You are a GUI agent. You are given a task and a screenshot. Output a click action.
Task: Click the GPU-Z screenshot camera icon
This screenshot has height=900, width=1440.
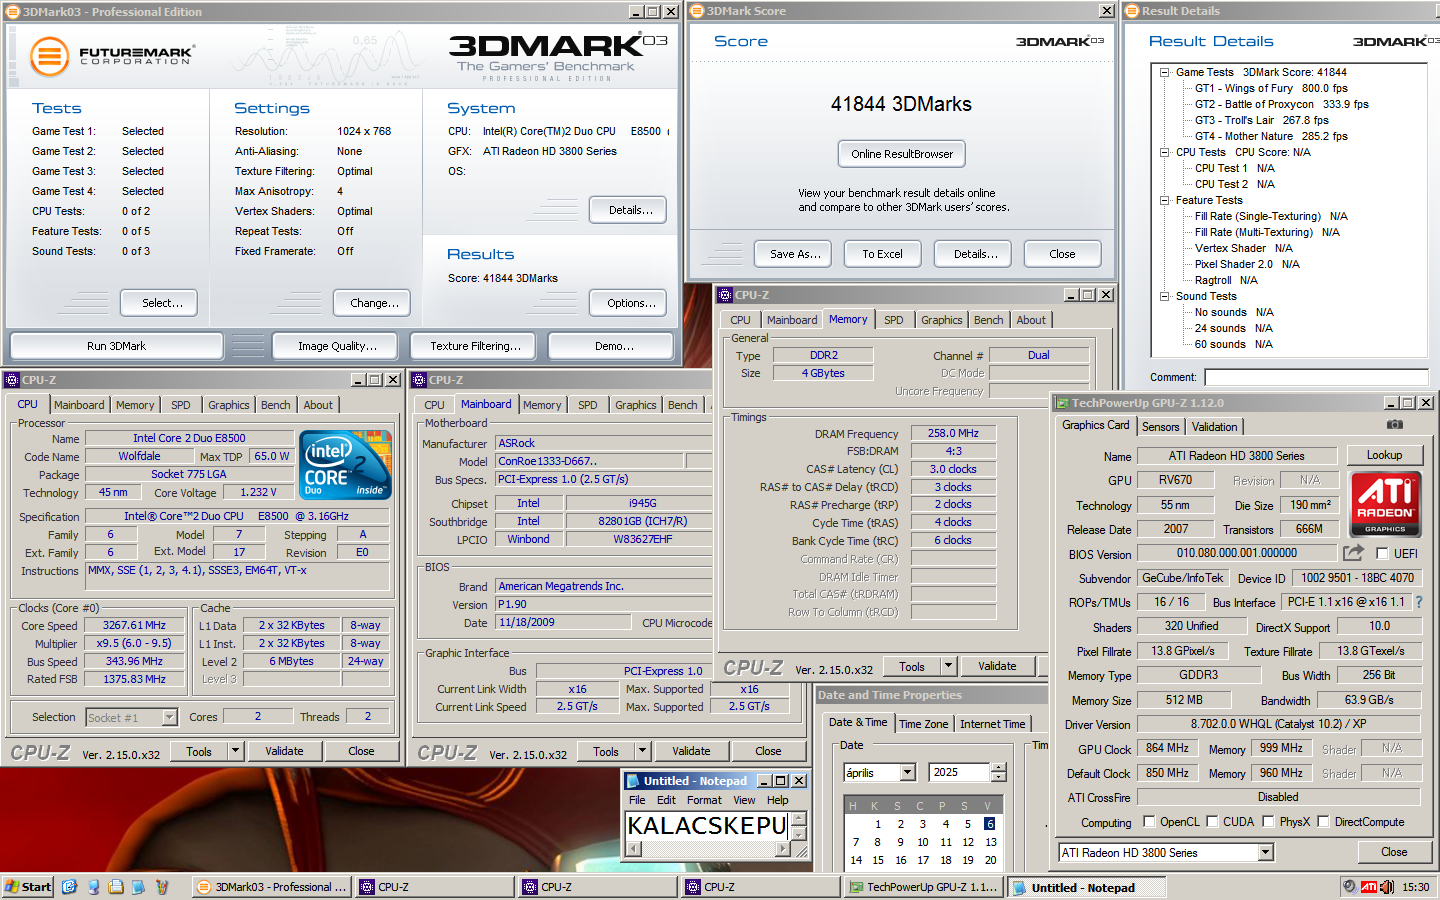pyautogui.click(x=1394, y=425)
